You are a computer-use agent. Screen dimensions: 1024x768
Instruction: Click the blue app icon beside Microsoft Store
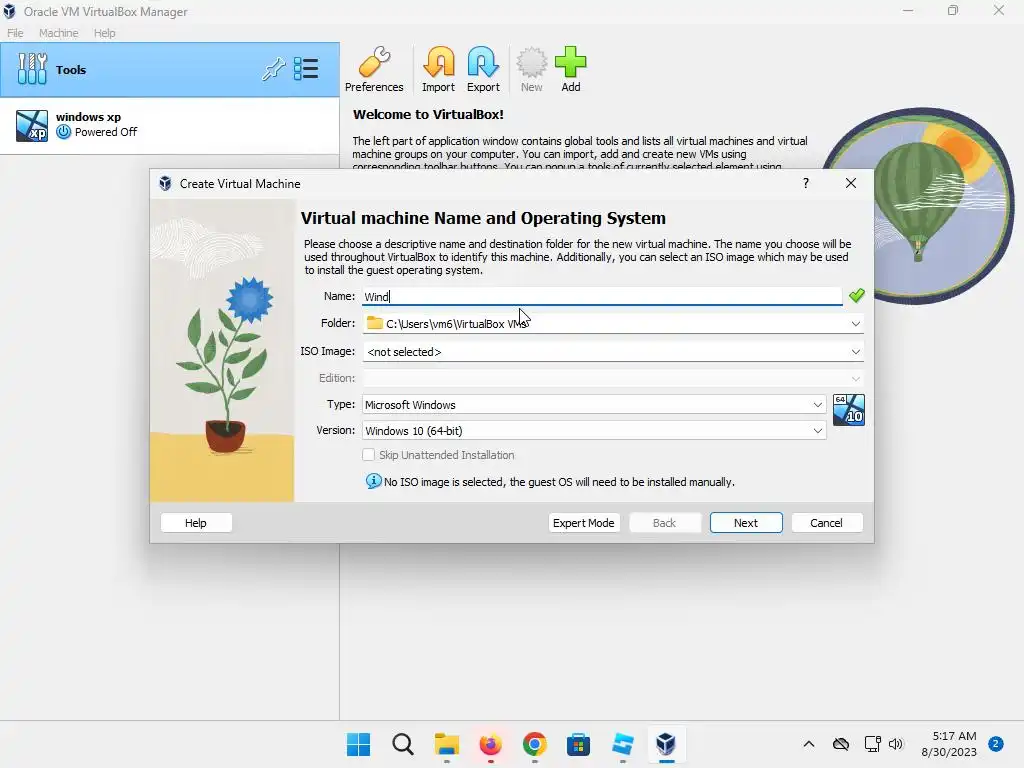pyautogui.click(x=622, y=744)
